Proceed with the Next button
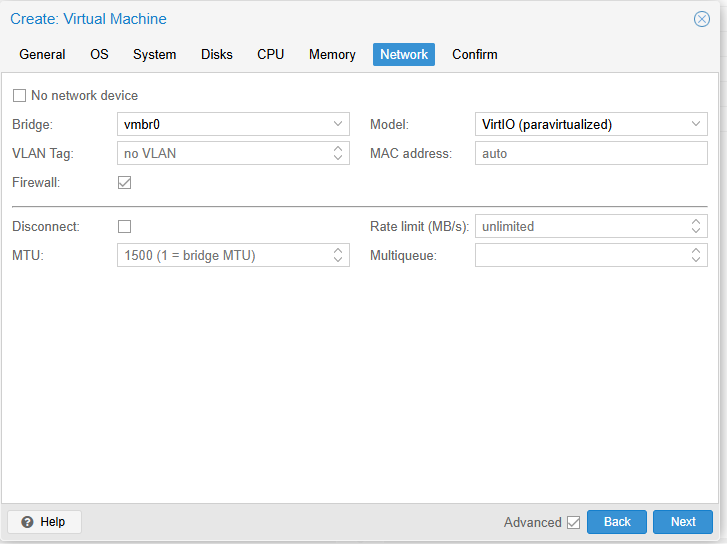 683,522
